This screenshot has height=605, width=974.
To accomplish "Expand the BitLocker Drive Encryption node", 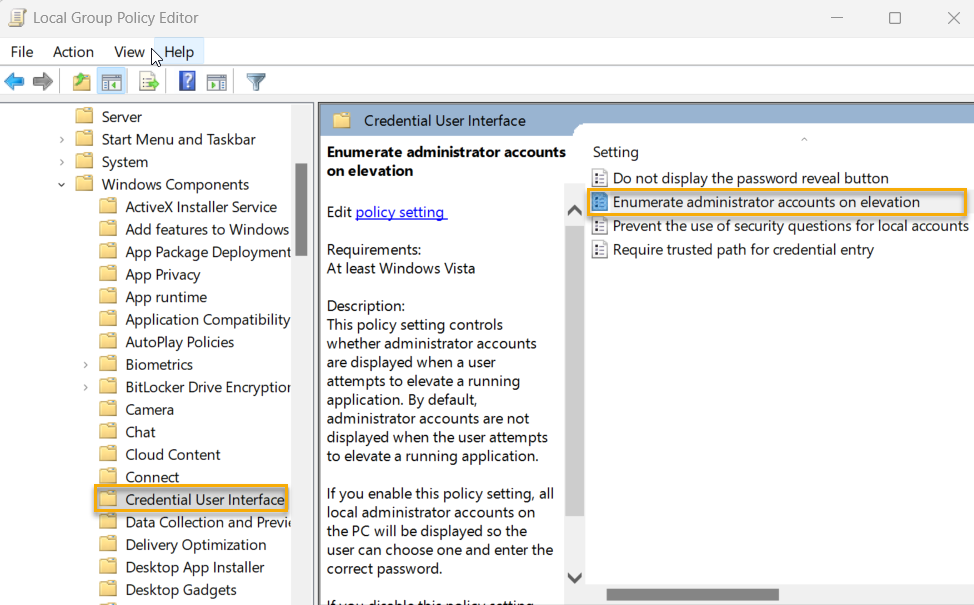I will click(x=85, y=386).
